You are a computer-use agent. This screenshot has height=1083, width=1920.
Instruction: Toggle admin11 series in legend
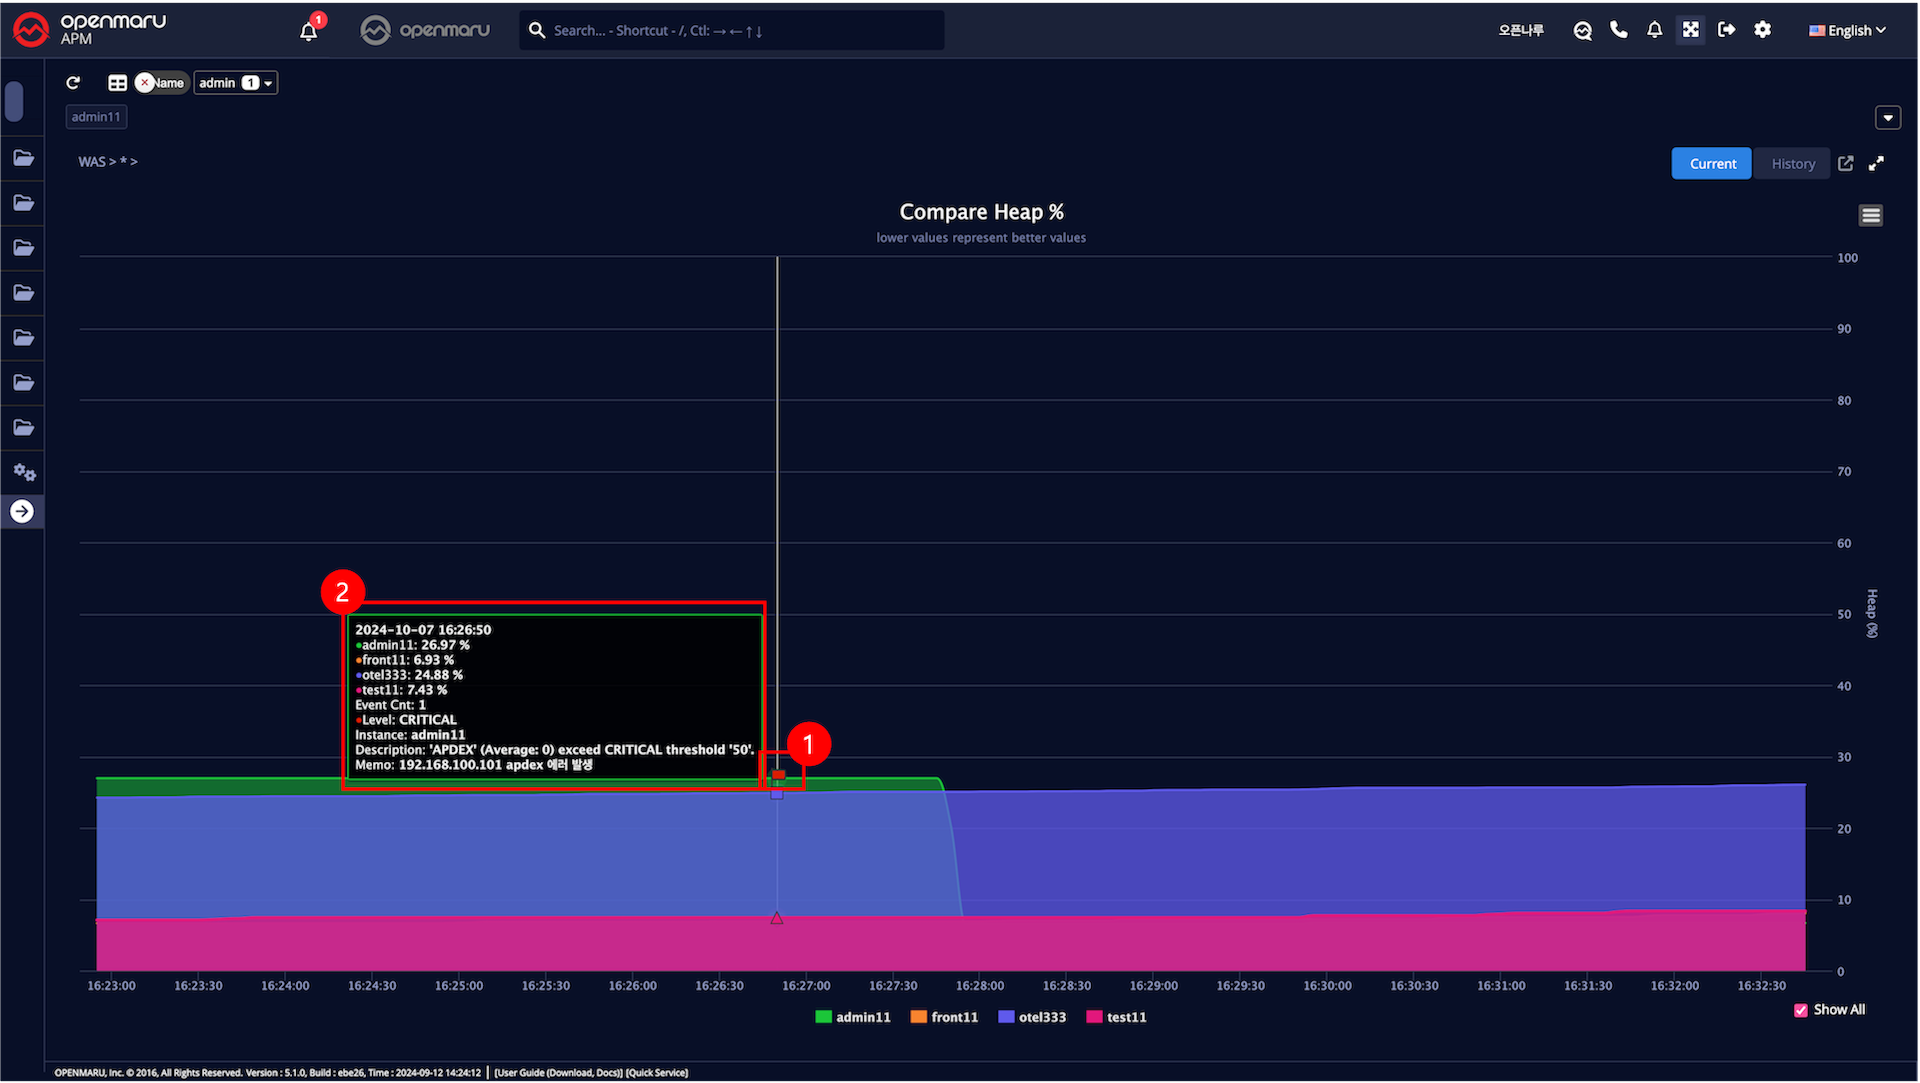853,1017
